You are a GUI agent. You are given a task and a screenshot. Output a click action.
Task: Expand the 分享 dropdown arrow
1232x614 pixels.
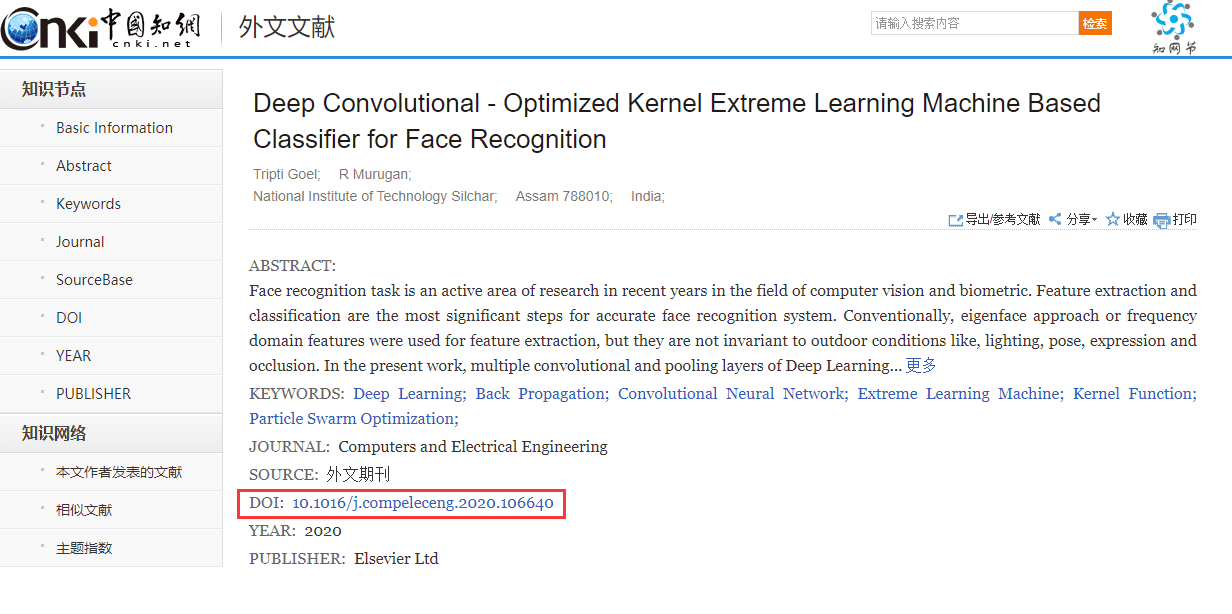pos(1095,220)
